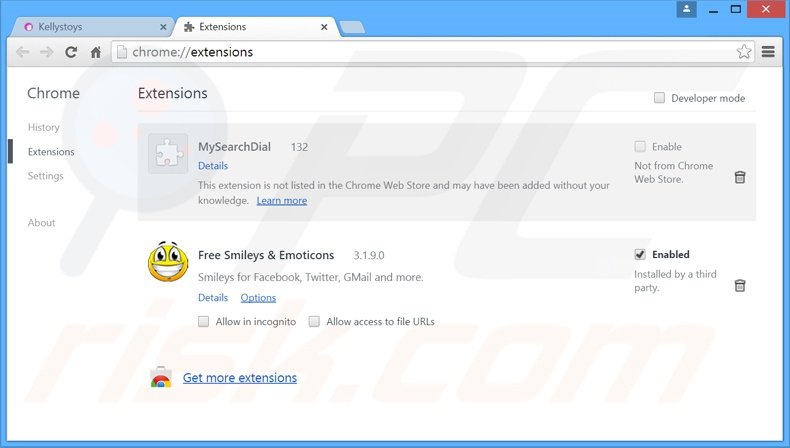790x448 pixels.
Task: Remove Free Smileys & Emoticons via trash icon
Action: pyautogui.click(x=740, y=286)
